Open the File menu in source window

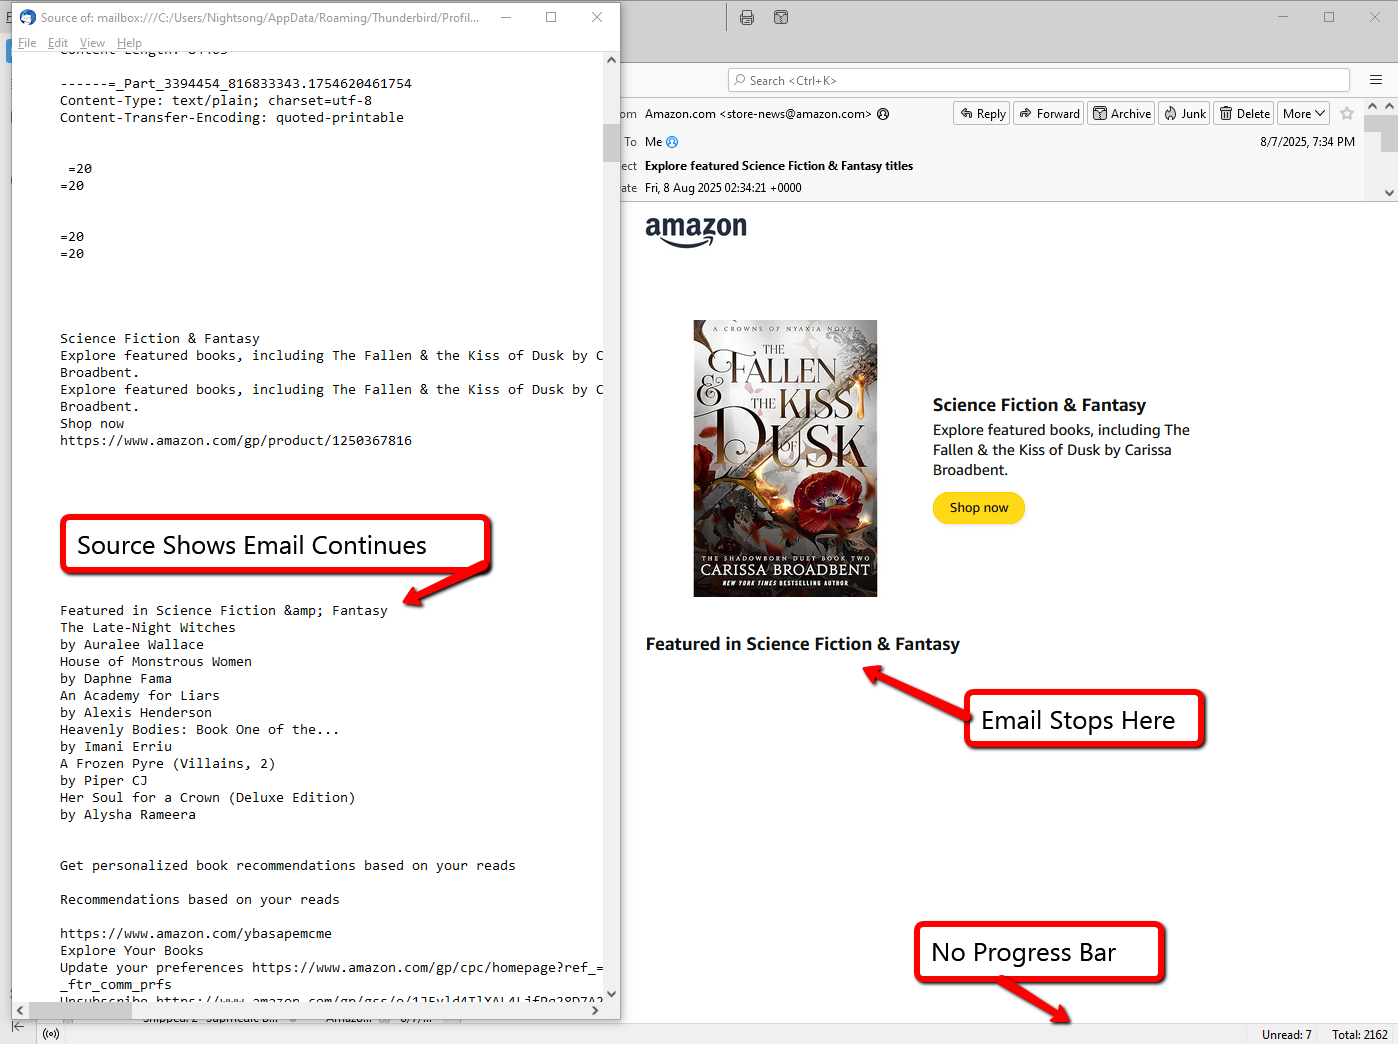[x=27, y=43]
